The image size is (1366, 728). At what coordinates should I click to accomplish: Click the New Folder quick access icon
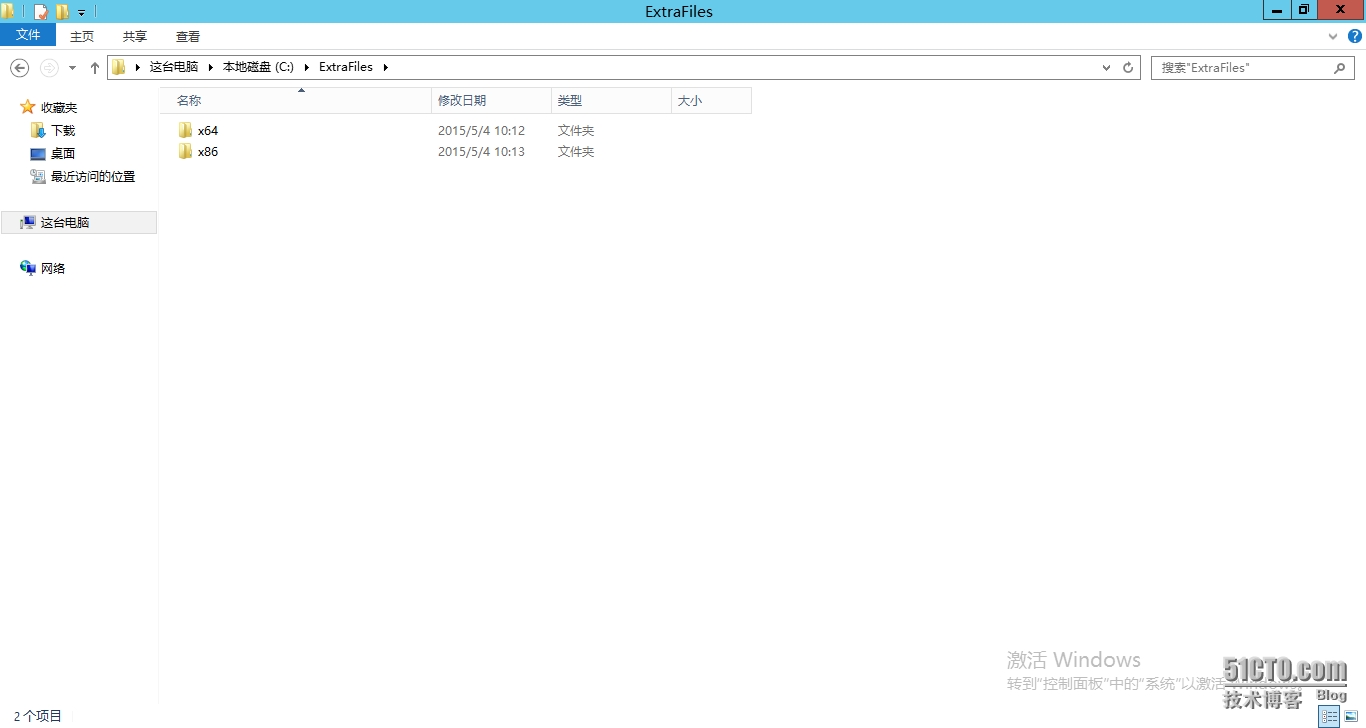pos(62,12)
